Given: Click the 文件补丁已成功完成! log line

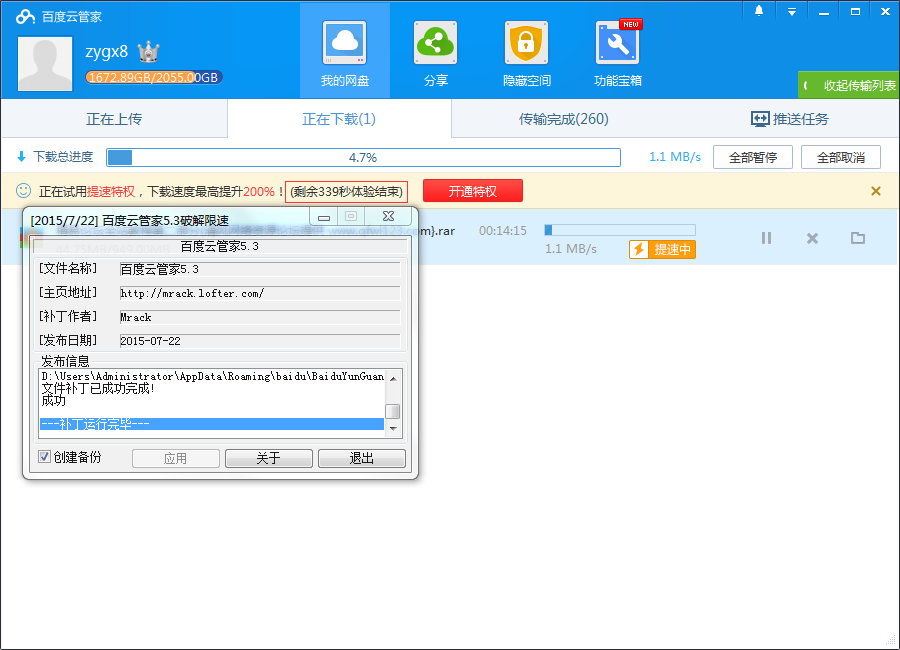Looking at the screenshot, I should tap(98, 389).
